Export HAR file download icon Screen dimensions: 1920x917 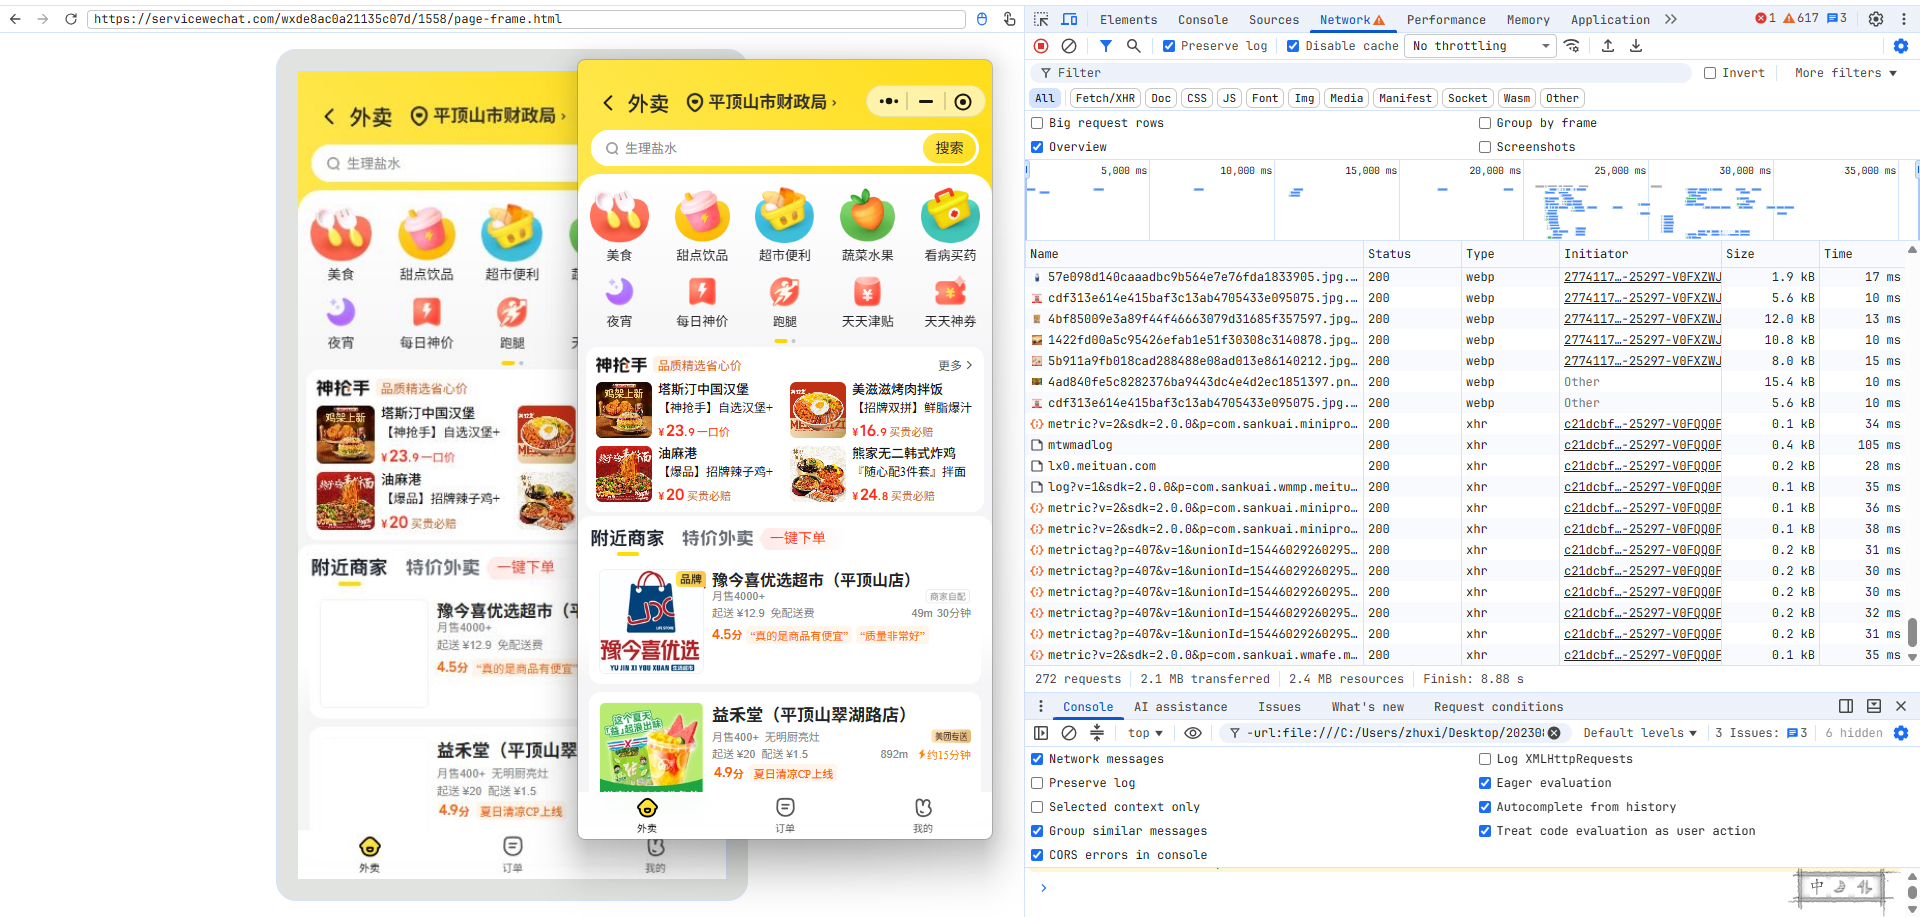[1636, 46]
